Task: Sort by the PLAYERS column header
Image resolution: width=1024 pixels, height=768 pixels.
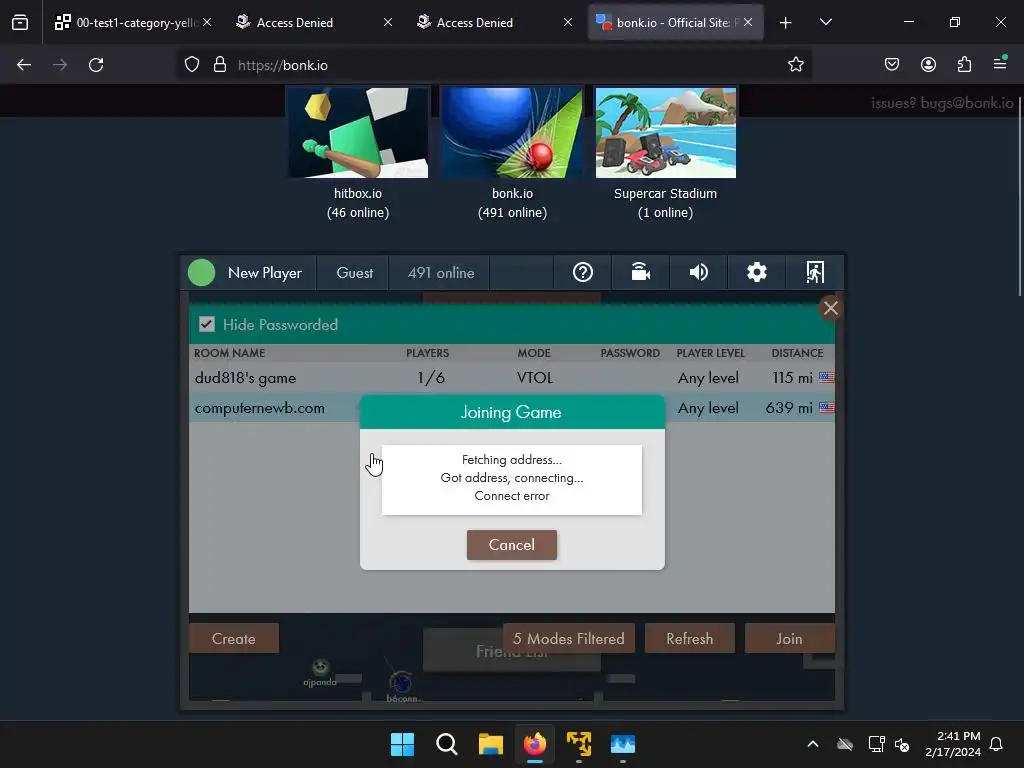Action: pos(427,353)
